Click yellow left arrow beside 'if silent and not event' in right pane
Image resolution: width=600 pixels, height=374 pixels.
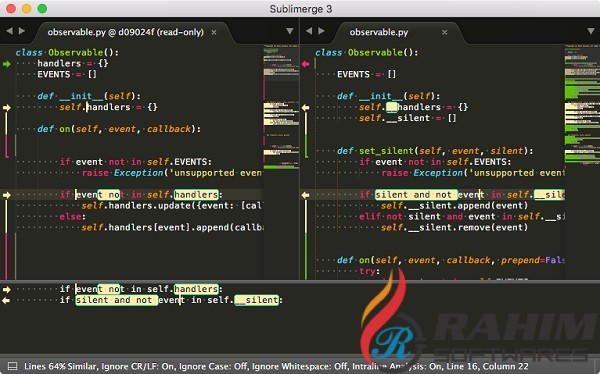[x=305, y=195]
